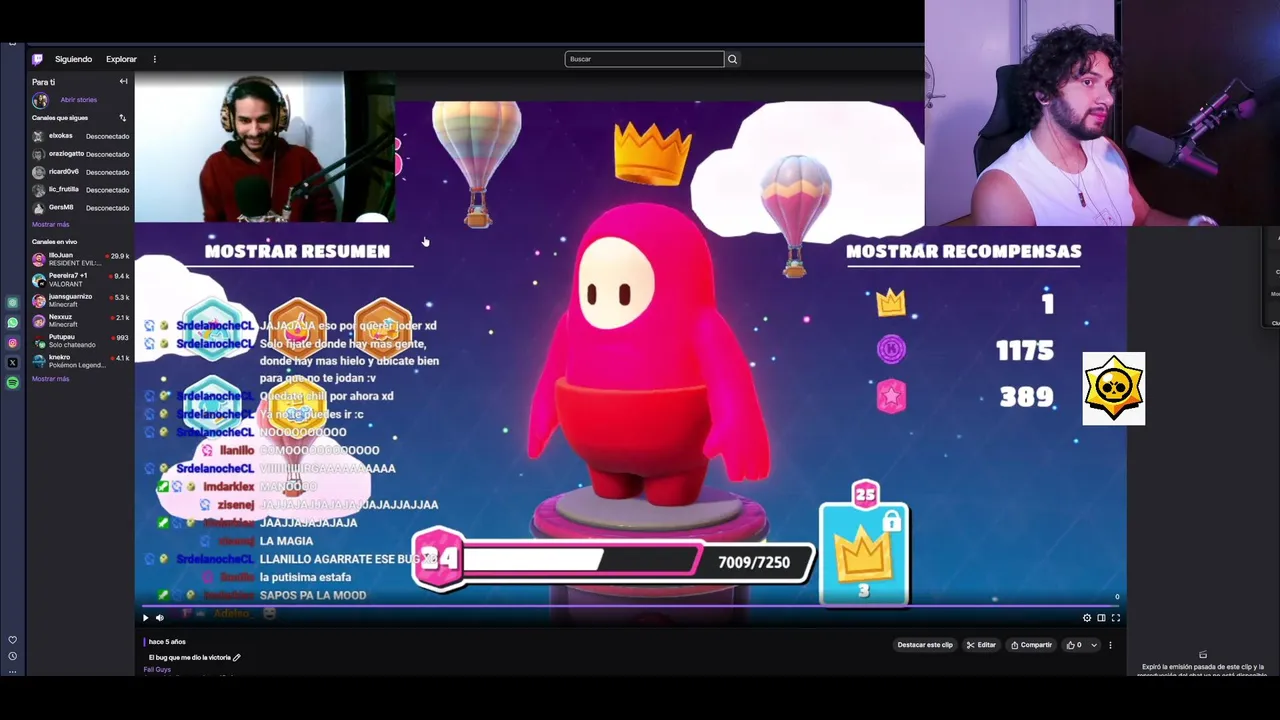Open ricard0v6 channel in sidebar
Image resolution: width=1280 pixels, height=720 pixels.
click(x=81, y=172)
